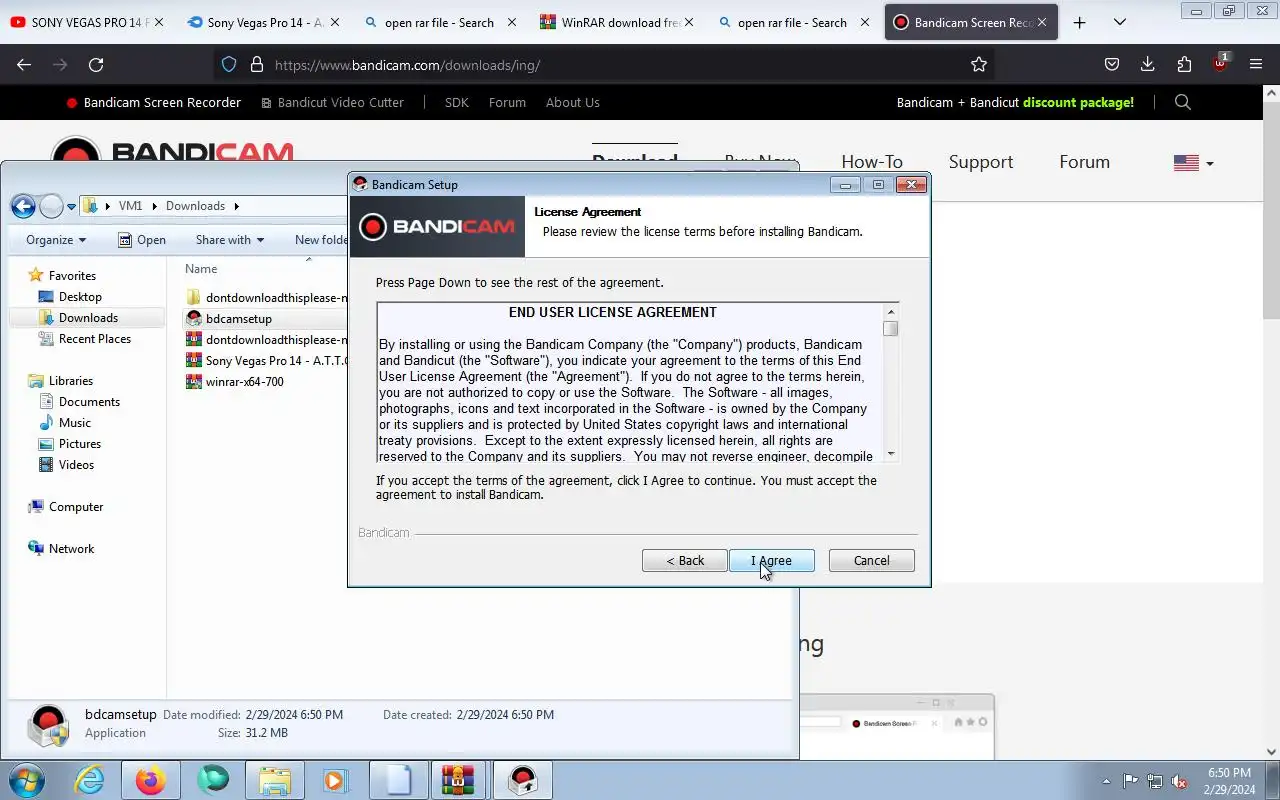Viewport: 1280px width, 800px height.
Task: Open the media player taskbar icon
Action: [x=336, y=780]
